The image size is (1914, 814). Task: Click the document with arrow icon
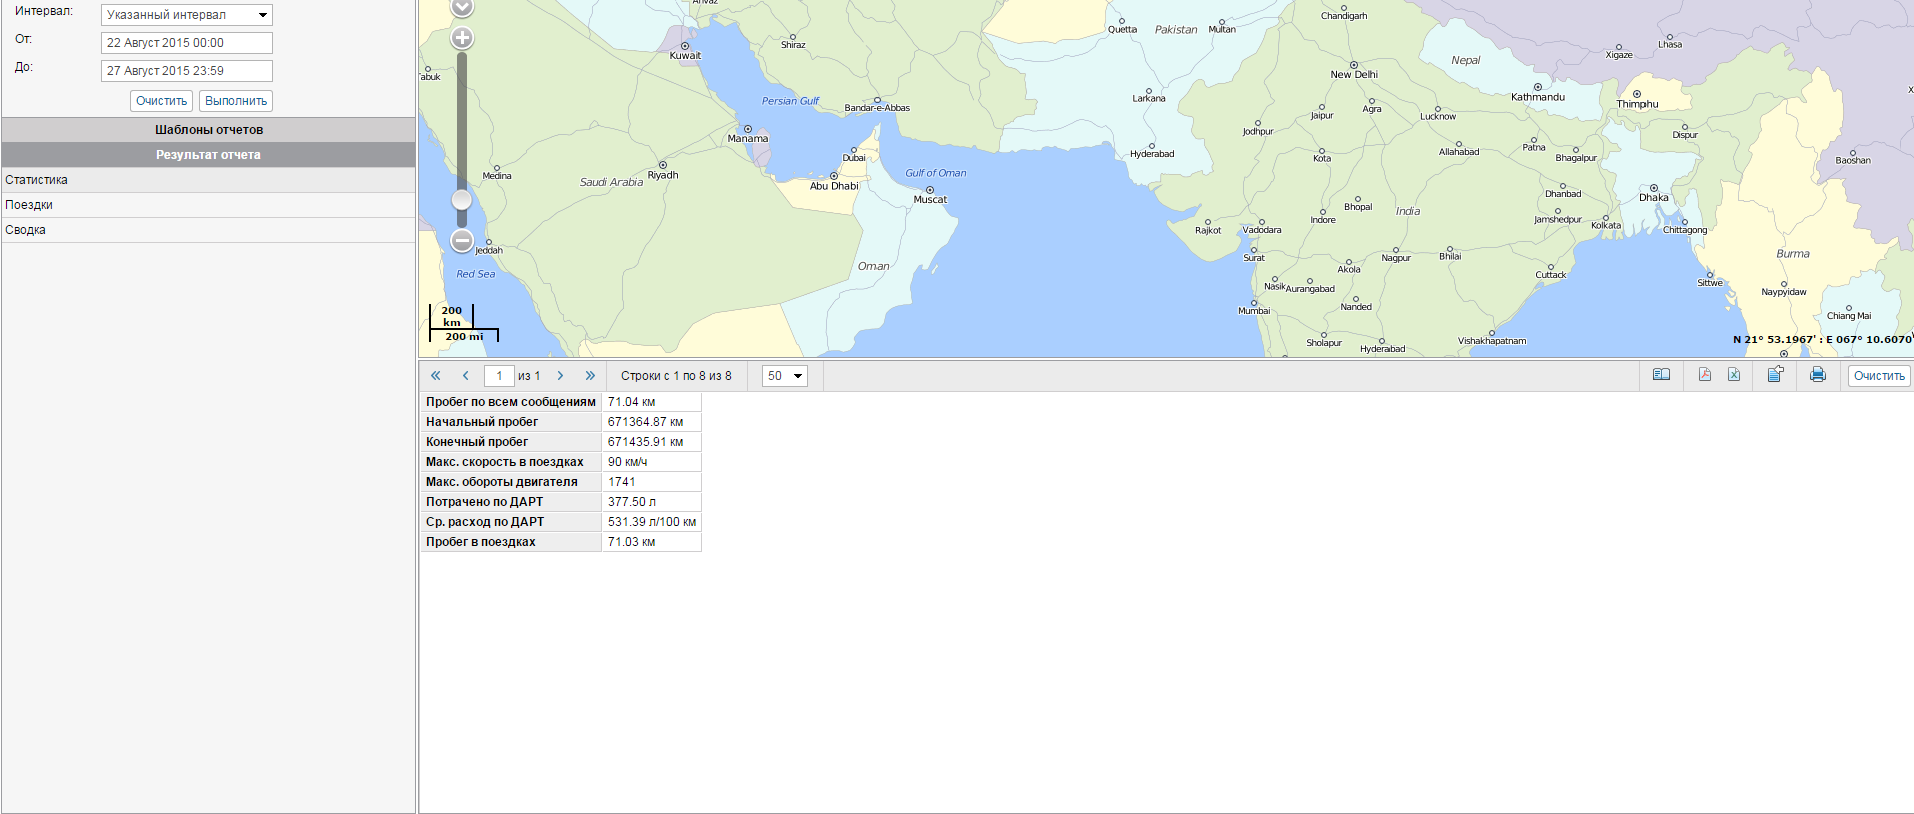[1775, 375]
